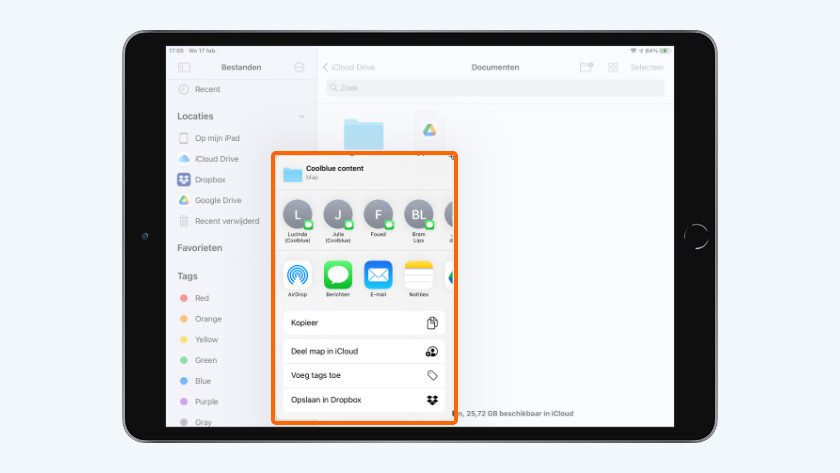Tap the AirDrop share icon
Viewport: 840px width, 473px height.
point(297,275)
